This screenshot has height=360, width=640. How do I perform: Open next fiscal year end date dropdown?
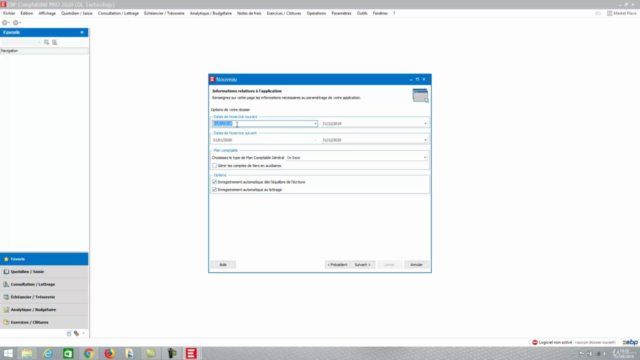pyautogui.click(x=425, y=140)
